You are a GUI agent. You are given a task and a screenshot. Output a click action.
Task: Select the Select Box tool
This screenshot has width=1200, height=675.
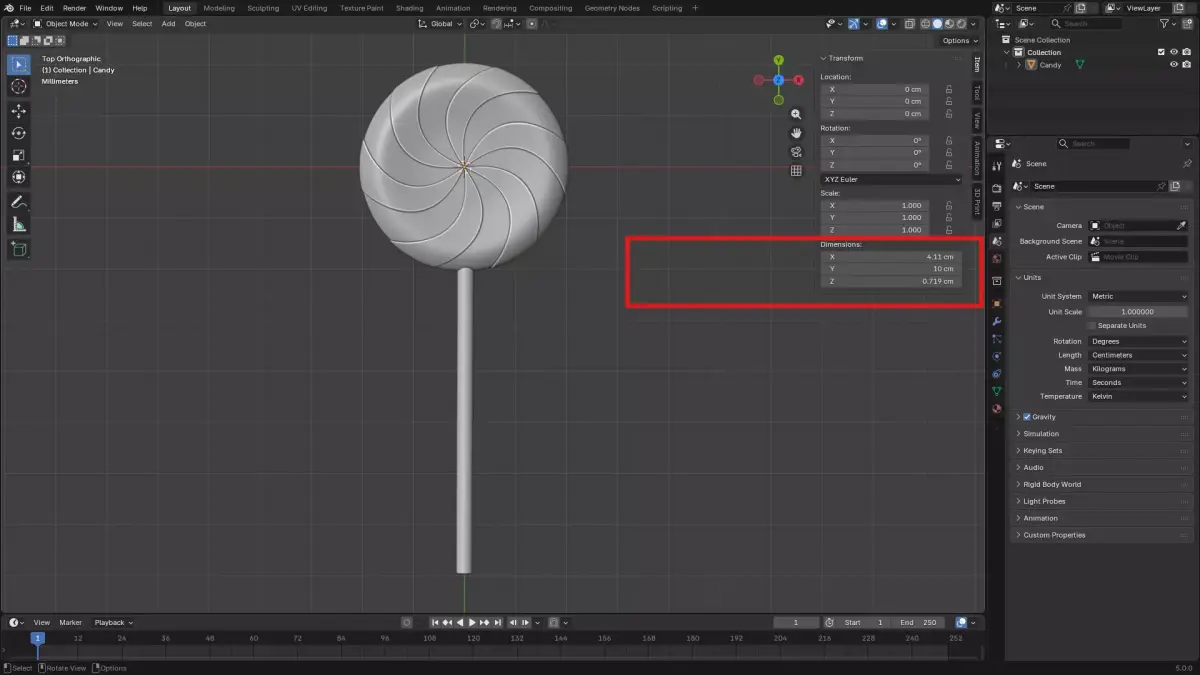19,65
